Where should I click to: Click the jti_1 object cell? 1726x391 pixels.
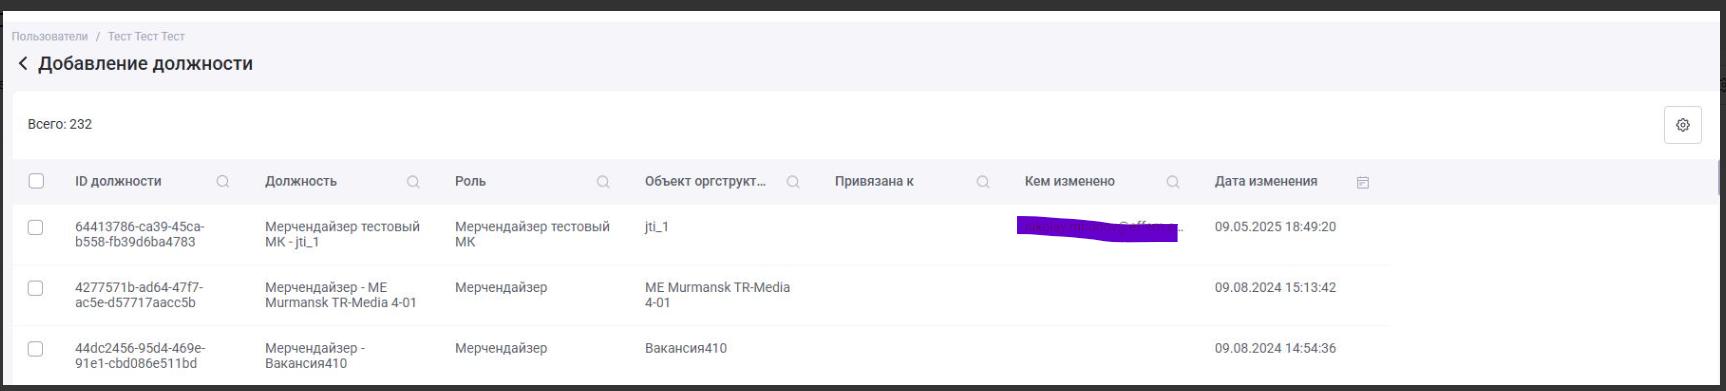(x=656, y=227)
